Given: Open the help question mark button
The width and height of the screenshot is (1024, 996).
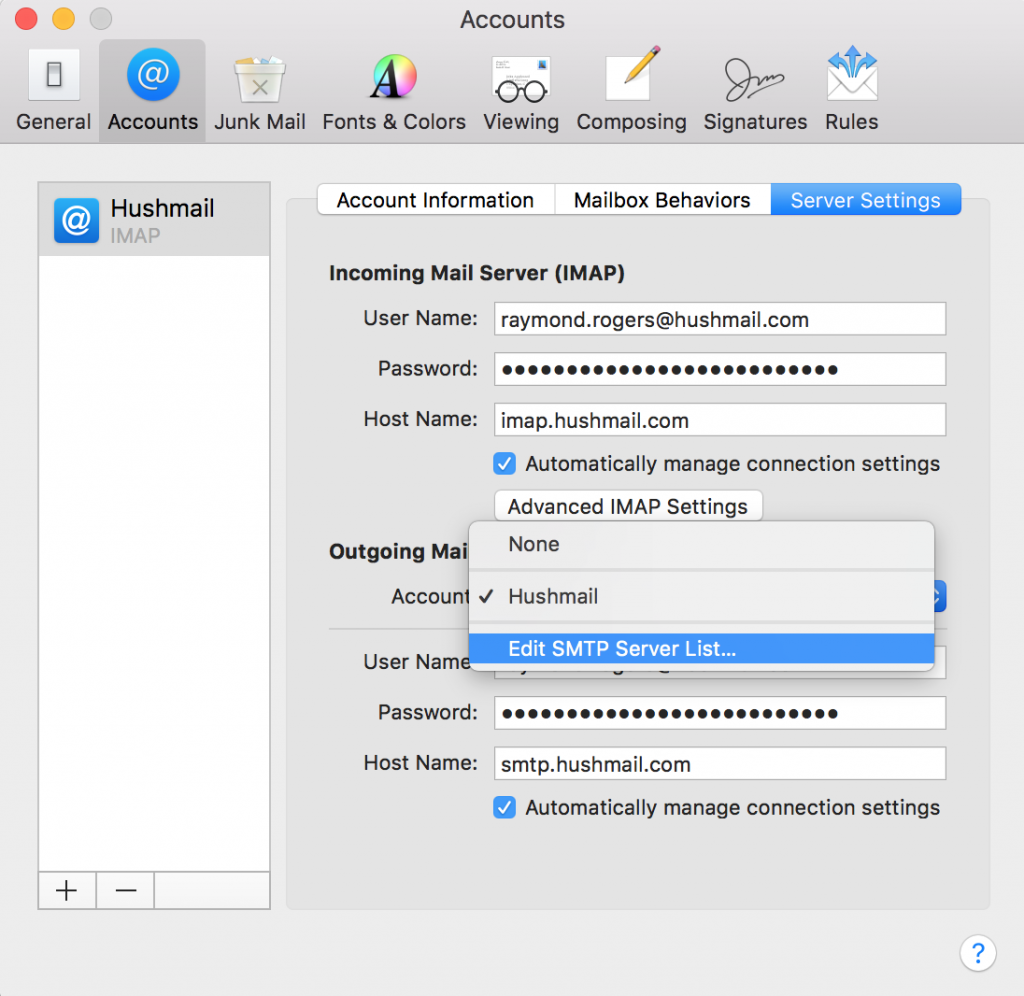Looking at the screenshot, I should 978,953.
